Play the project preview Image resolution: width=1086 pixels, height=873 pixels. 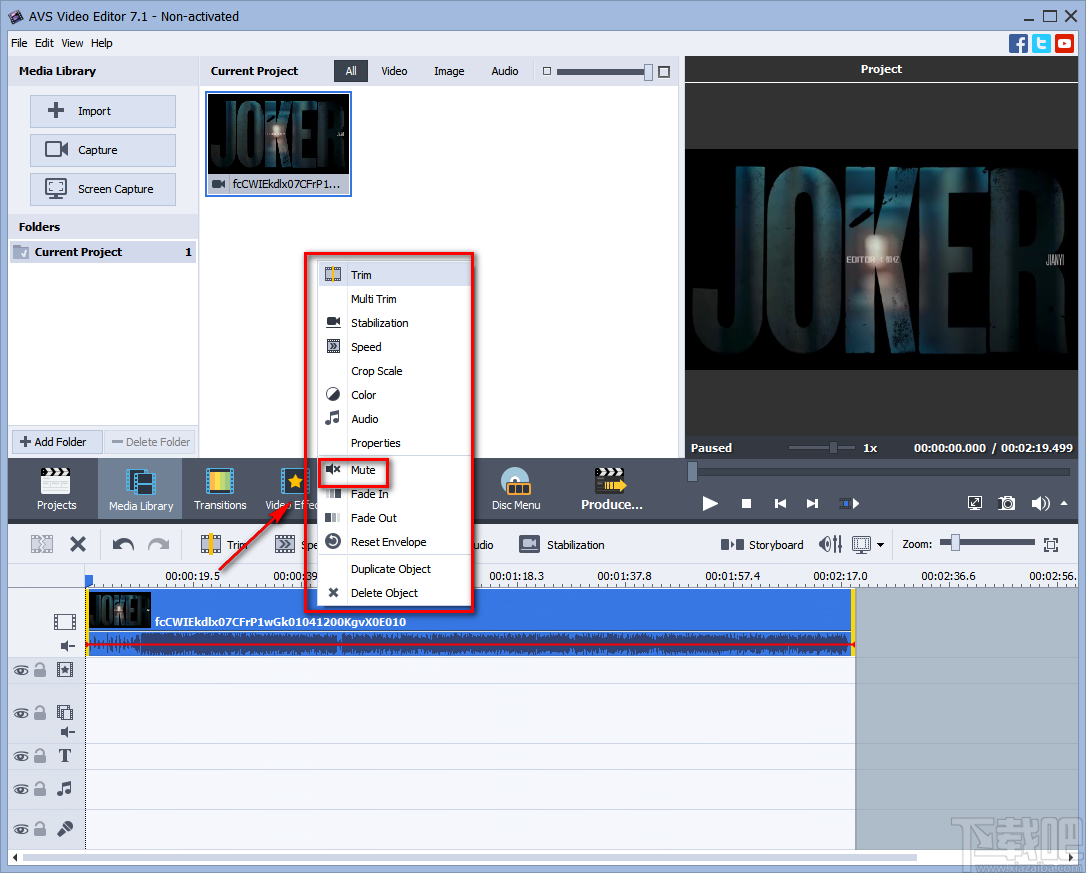pyautogui.click(x=710, y=503)
